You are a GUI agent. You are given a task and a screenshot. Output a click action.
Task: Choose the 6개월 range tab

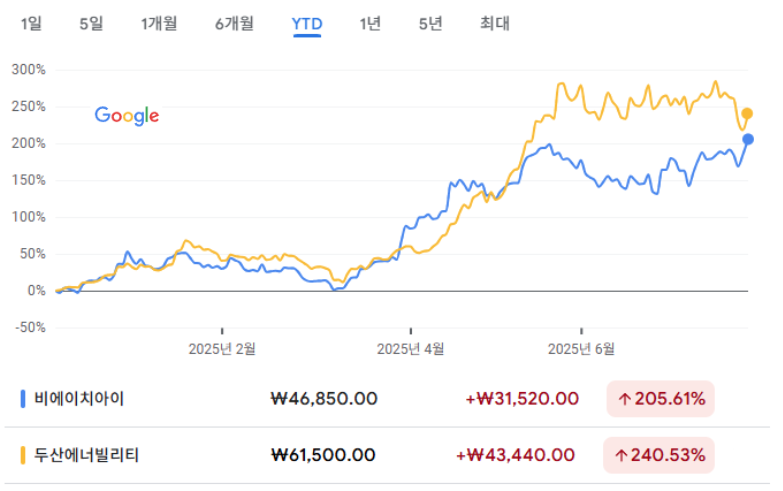(x=234, y=23)
